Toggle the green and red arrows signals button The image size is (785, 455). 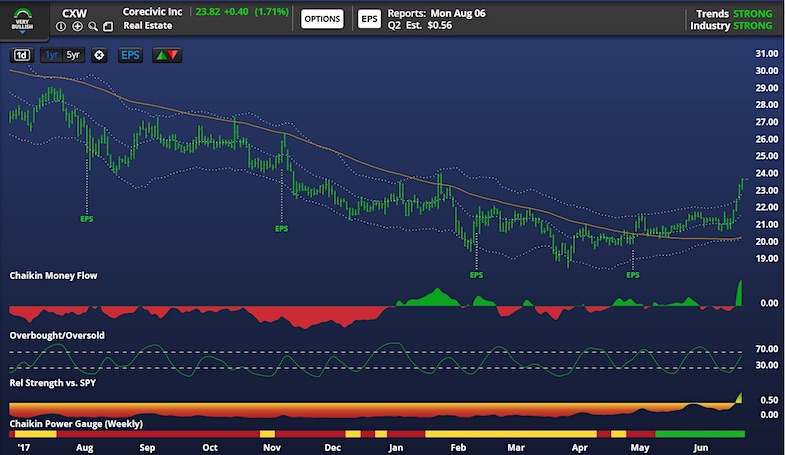[167, 55]
